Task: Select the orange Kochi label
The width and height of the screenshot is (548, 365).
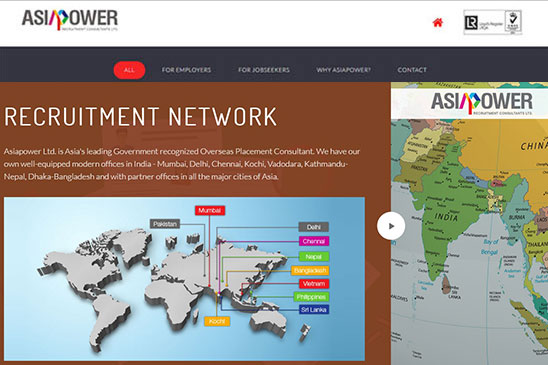Action: pos(217,321)
